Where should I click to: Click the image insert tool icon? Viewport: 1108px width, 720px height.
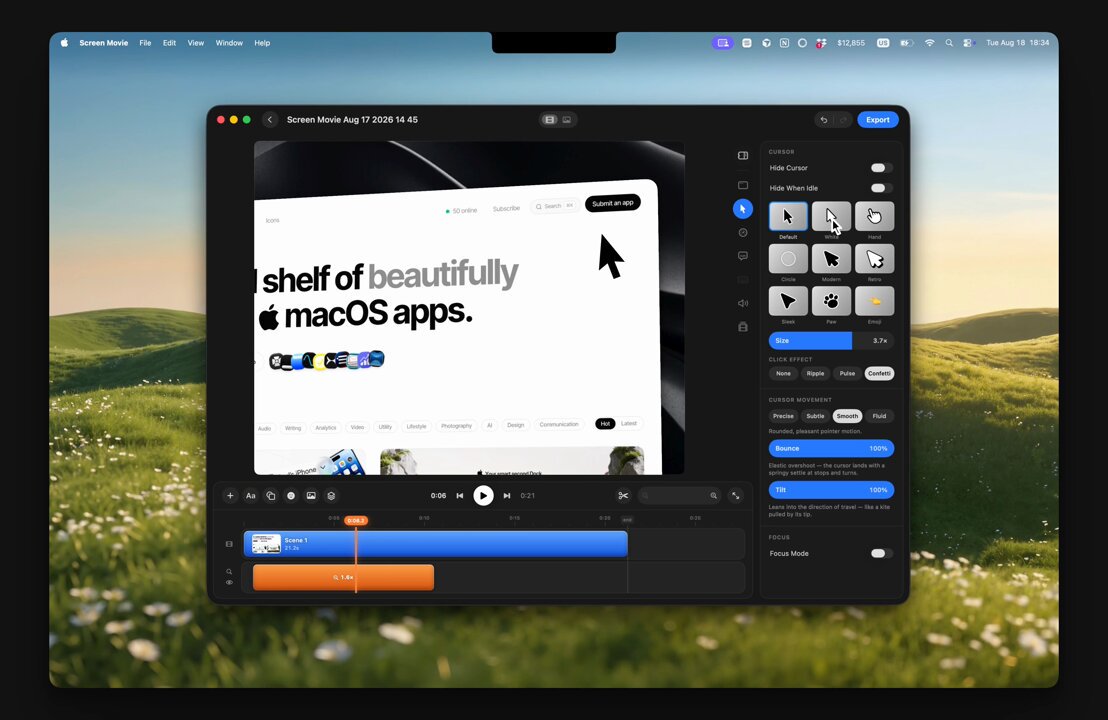click(311, 496)
